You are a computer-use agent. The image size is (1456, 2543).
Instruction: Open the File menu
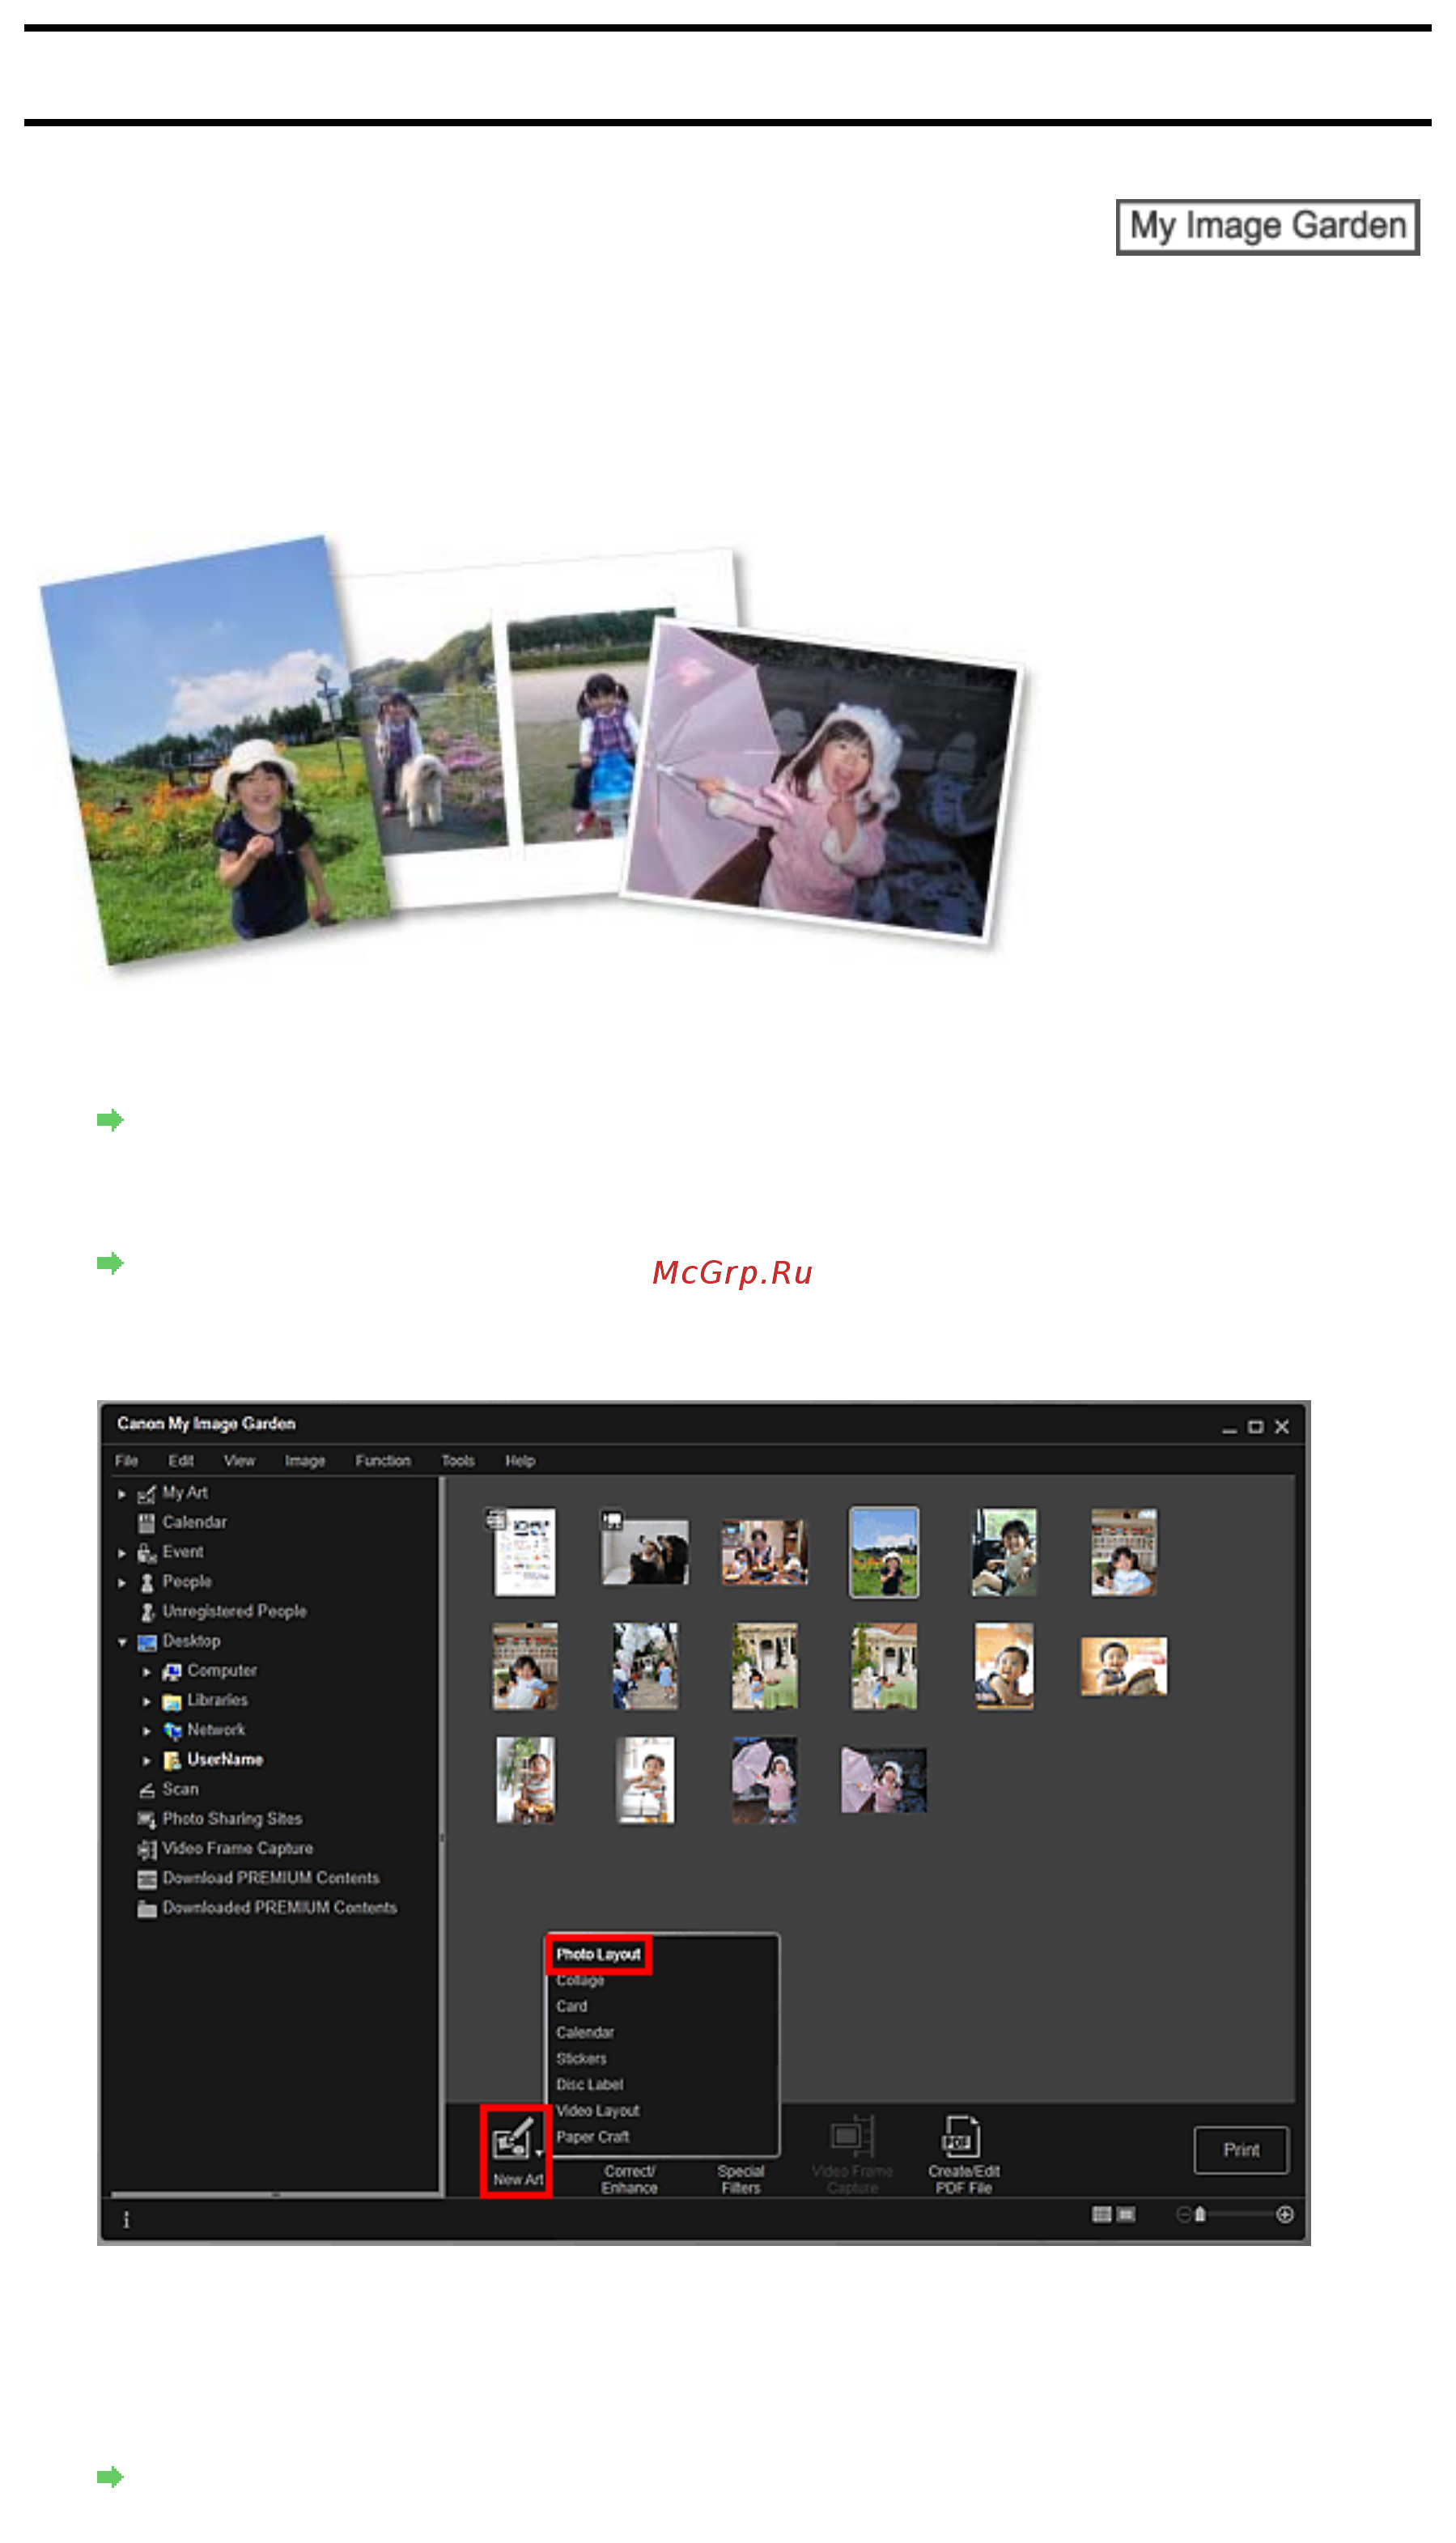127,1461
